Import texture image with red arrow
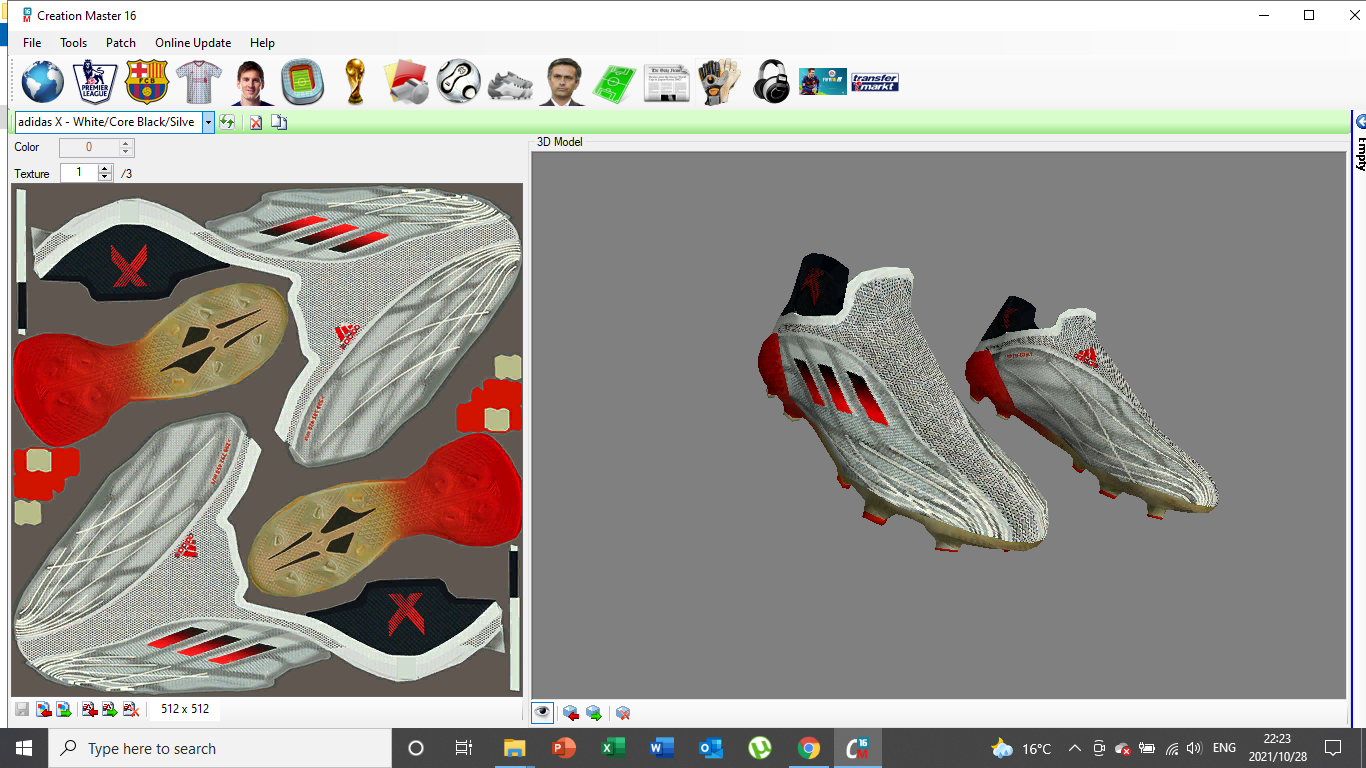Image resolution: width=1366 pixels, height=768 pixels. click(x=43, y=710)
